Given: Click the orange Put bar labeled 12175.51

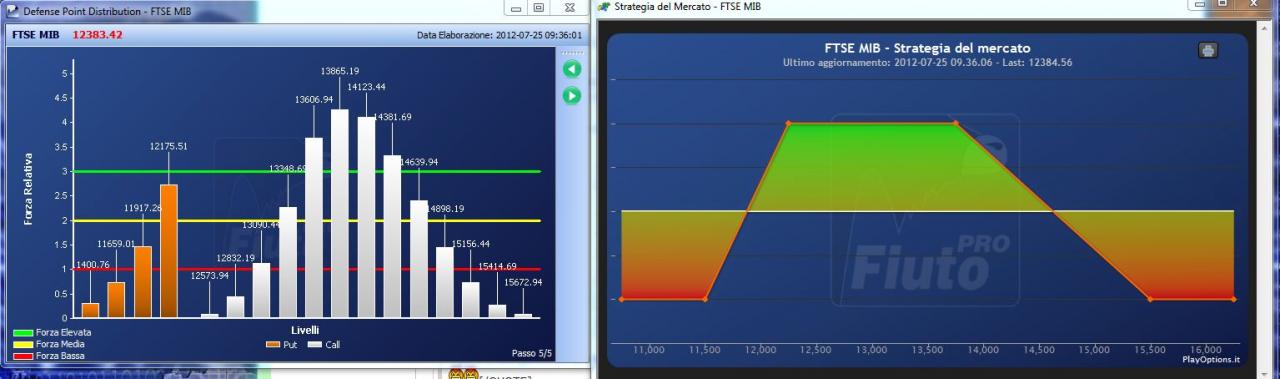Looking at the screenshot, I should (169, 251).
